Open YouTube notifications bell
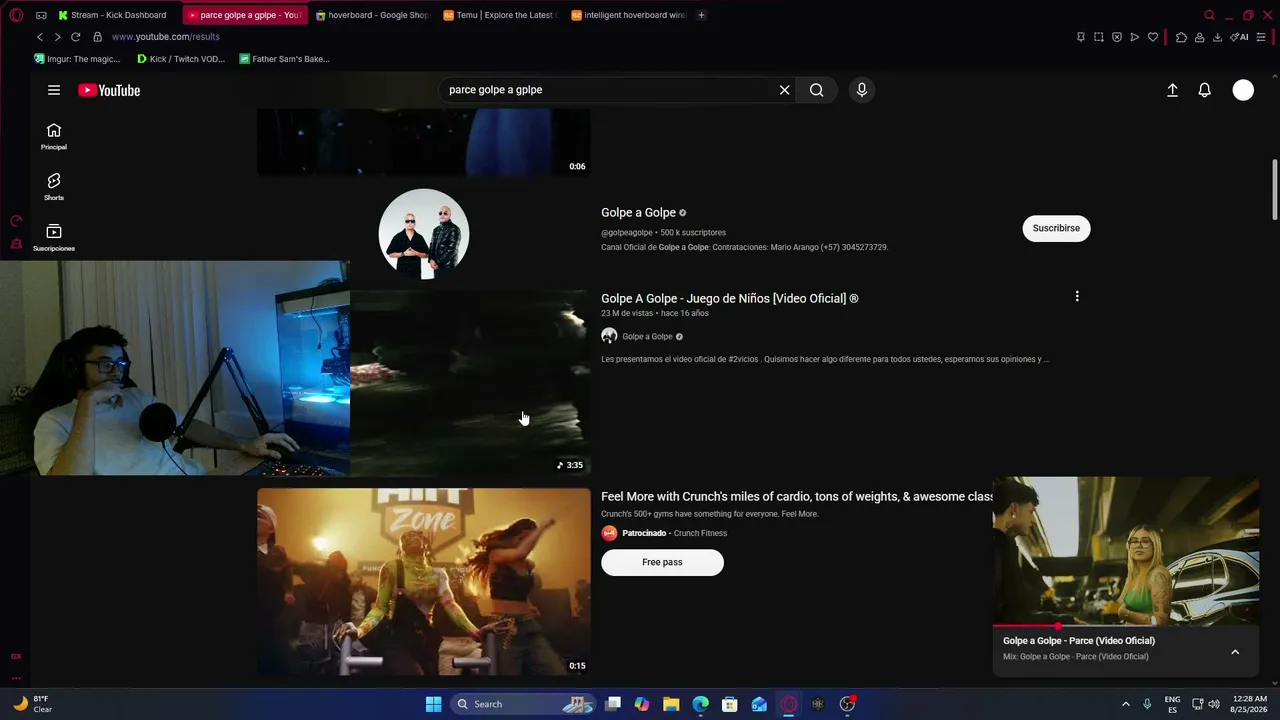This screenshot has height=720, width=1280. (1205, 90)
